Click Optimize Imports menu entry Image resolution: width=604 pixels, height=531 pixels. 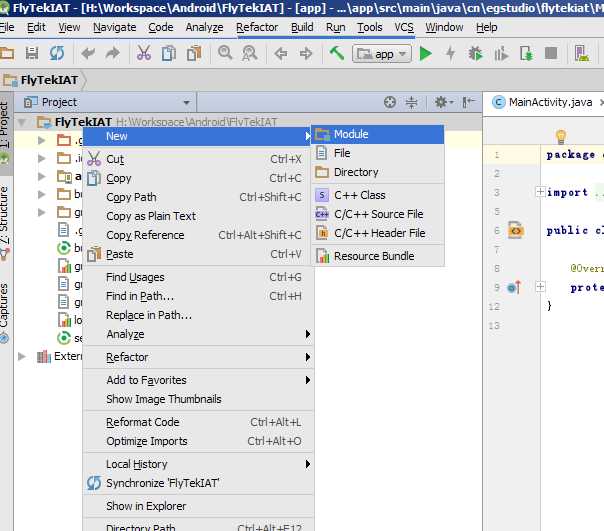point(199,441)
